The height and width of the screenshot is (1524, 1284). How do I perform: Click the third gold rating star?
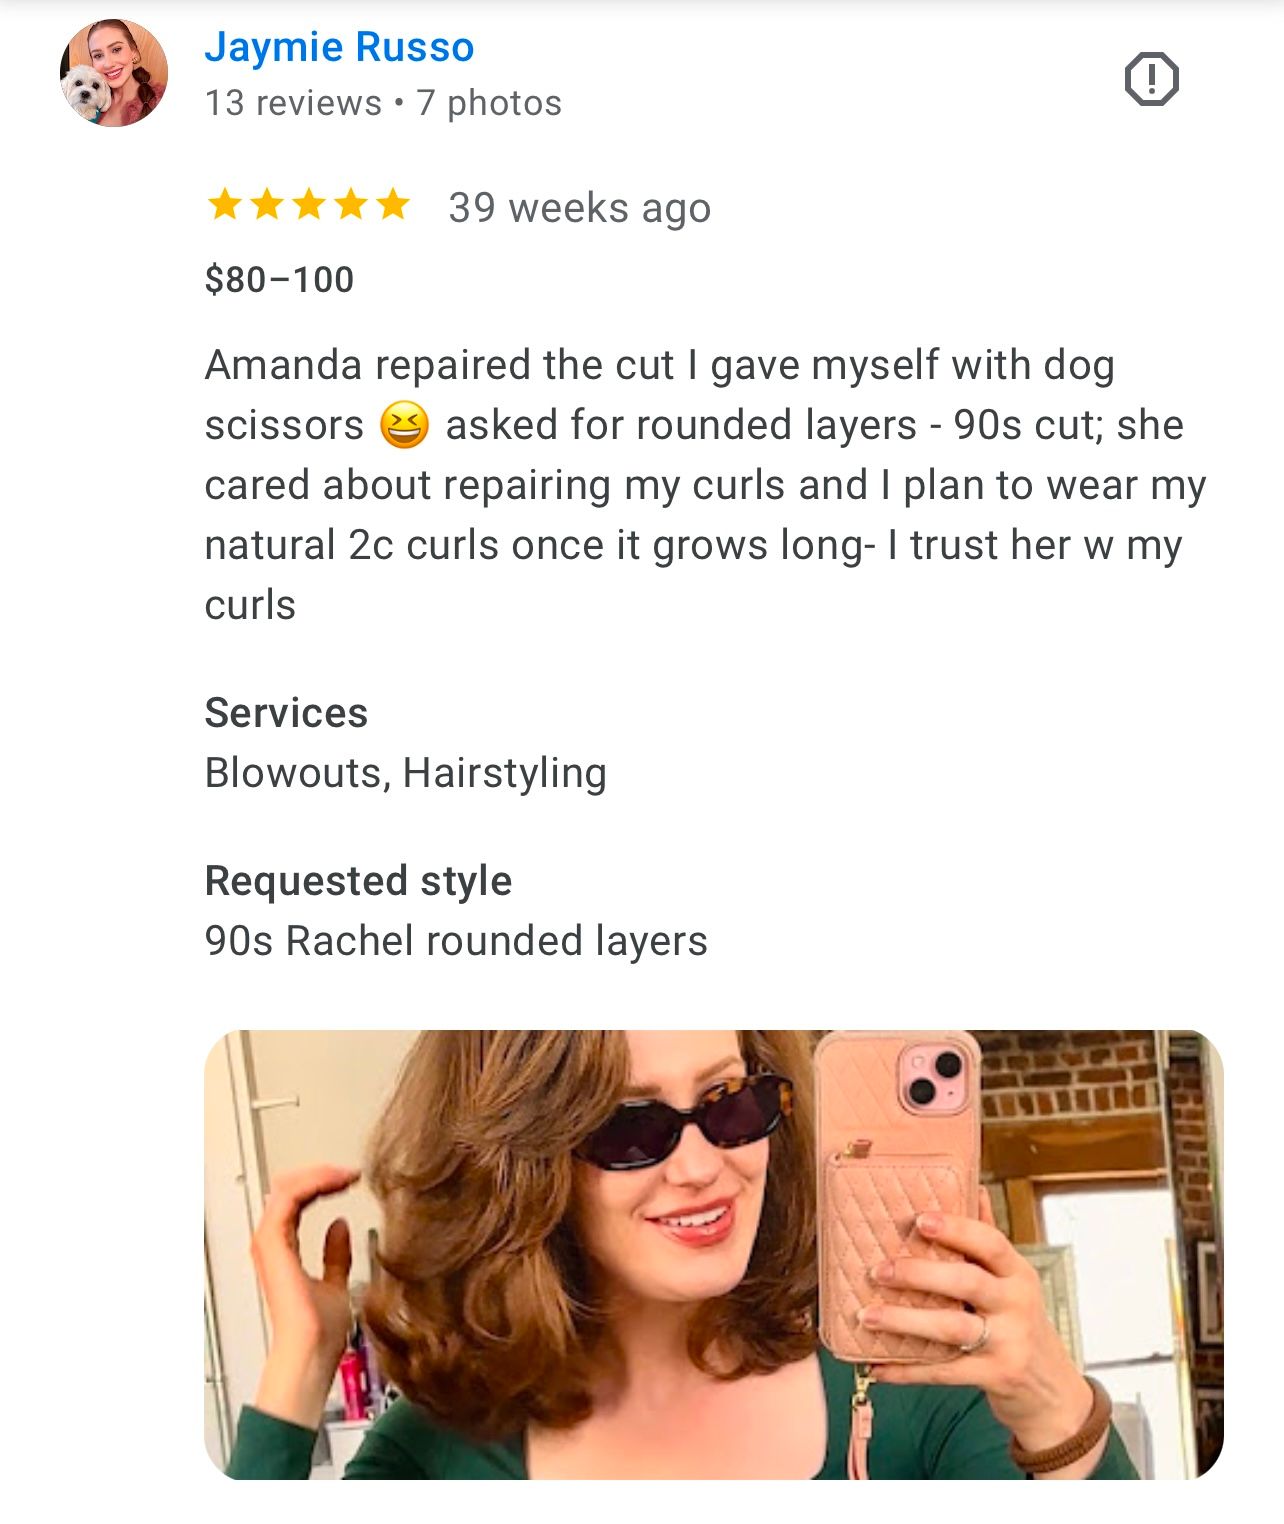coord(308,205)
